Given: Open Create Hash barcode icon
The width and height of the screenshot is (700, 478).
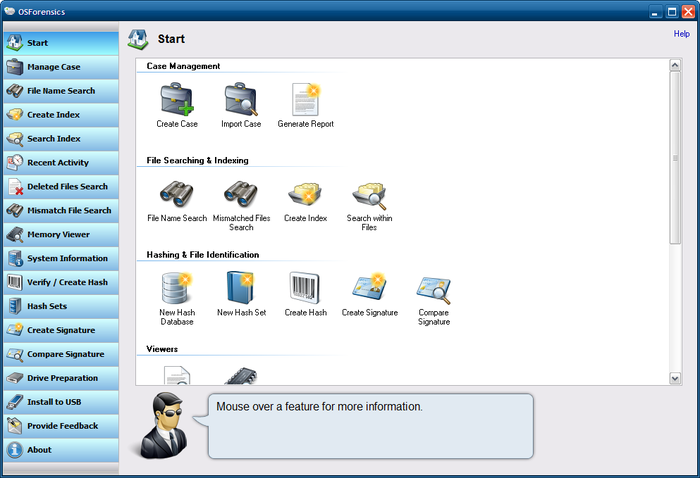Looking at the screenshot, I should coord(305,288).
